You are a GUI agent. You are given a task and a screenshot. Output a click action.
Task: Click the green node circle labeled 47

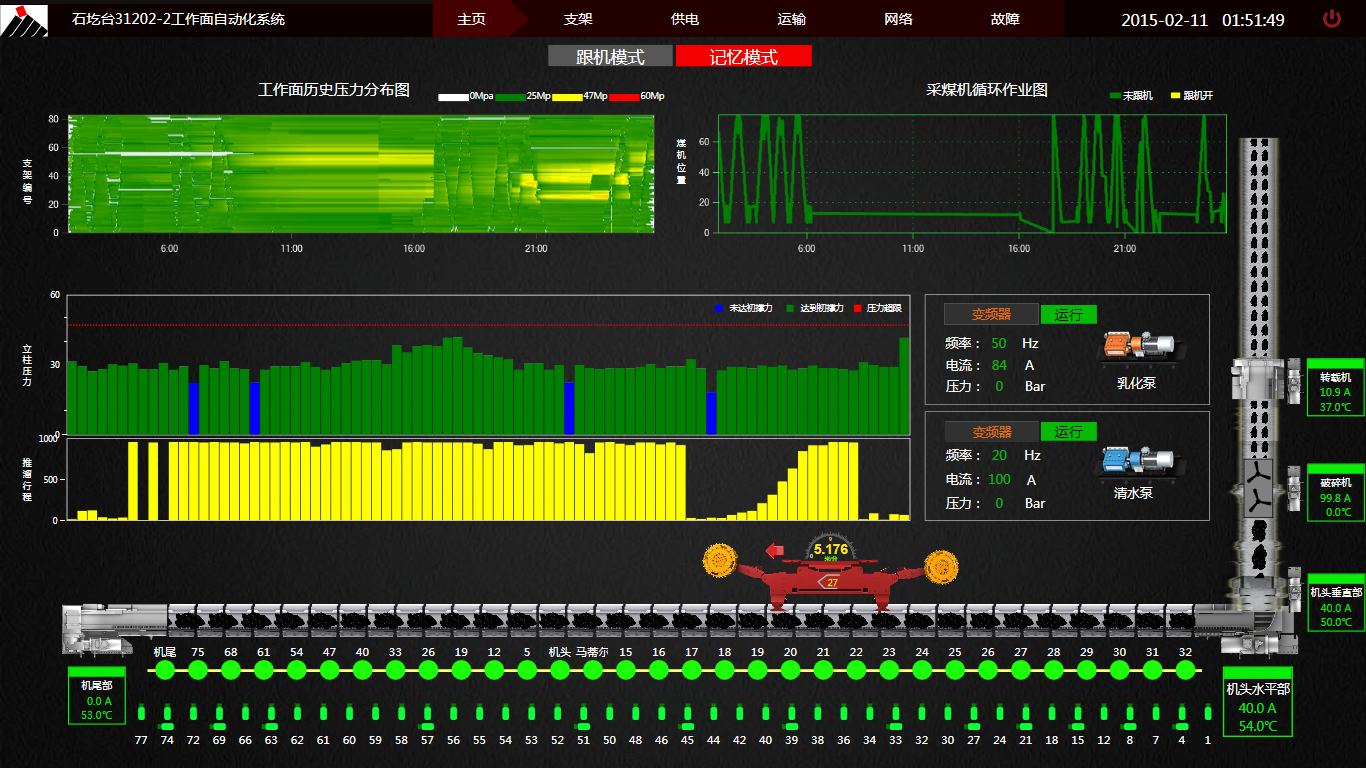(x=329, y=670)
